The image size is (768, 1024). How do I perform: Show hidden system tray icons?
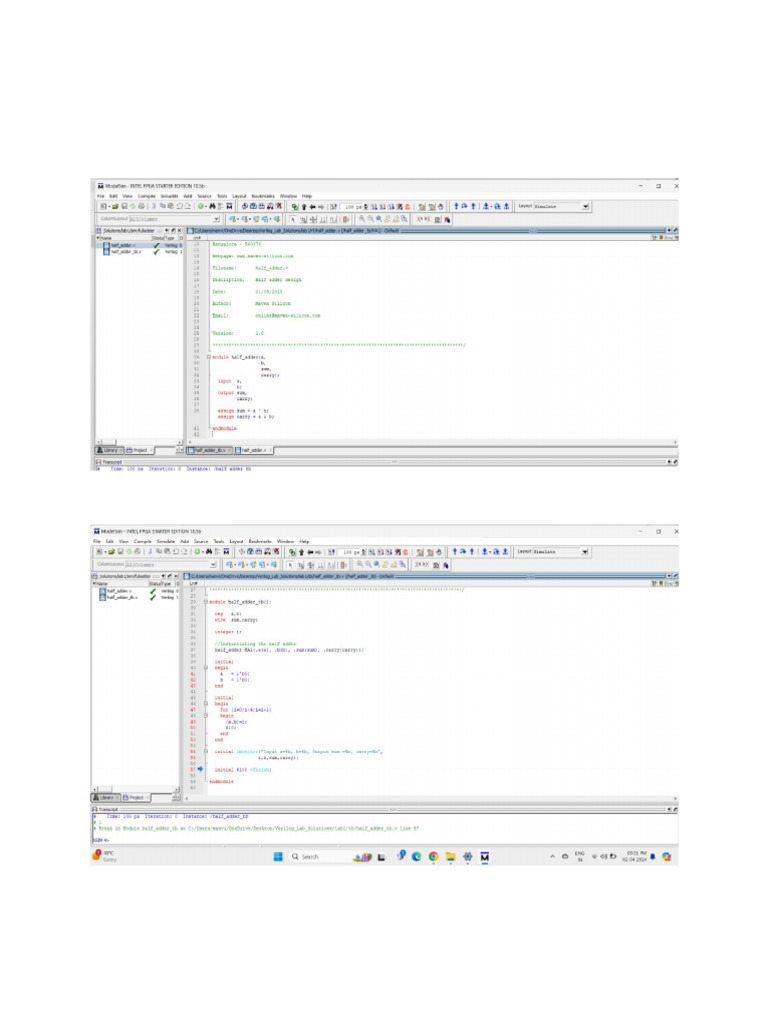(552, 857)
